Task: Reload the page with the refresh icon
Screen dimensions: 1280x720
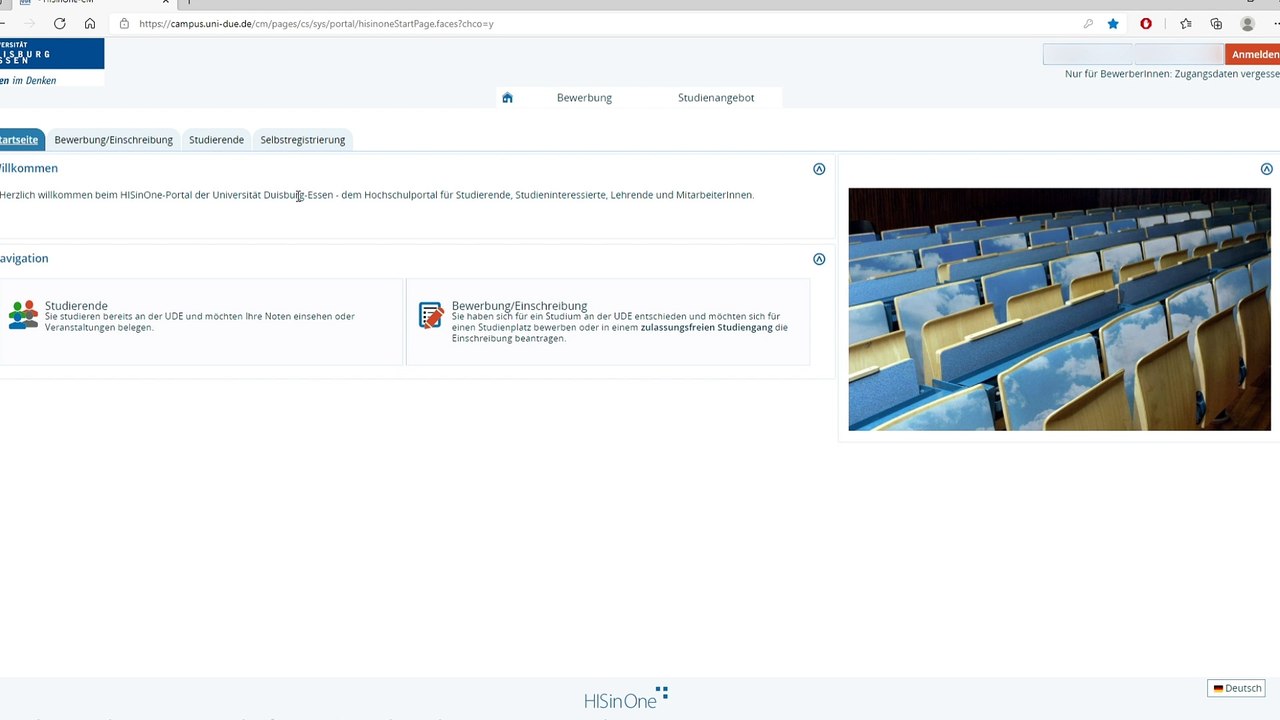Action: [x=59, y=23]
